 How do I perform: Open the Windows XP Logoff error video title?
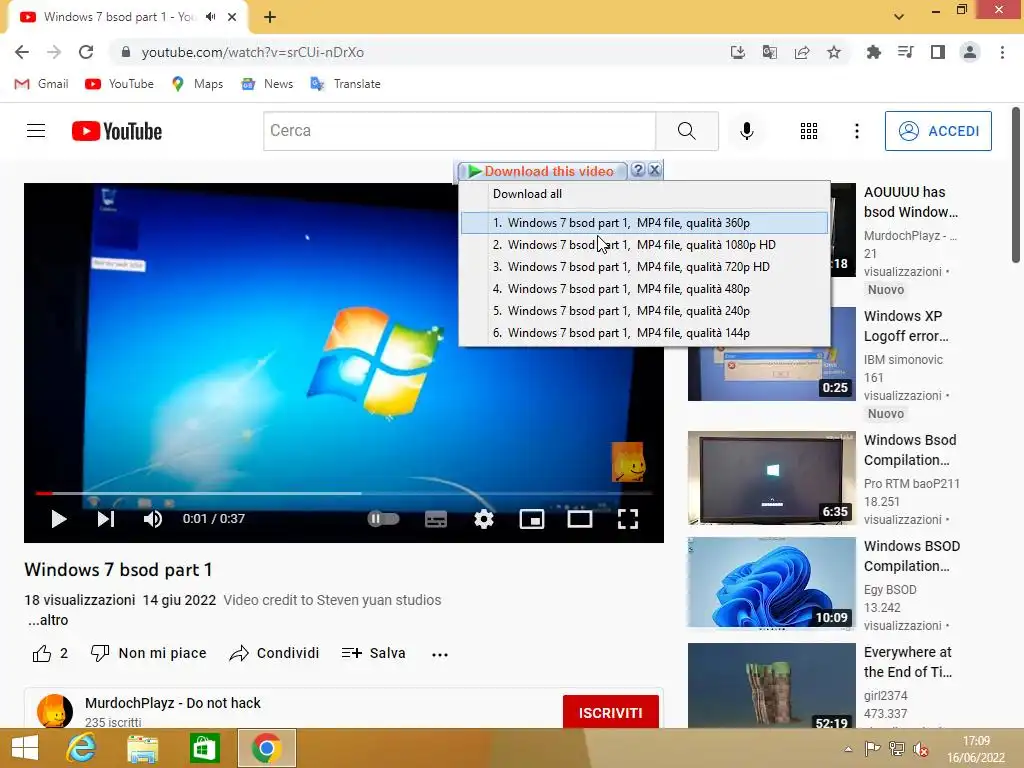[x=906, y=326]
